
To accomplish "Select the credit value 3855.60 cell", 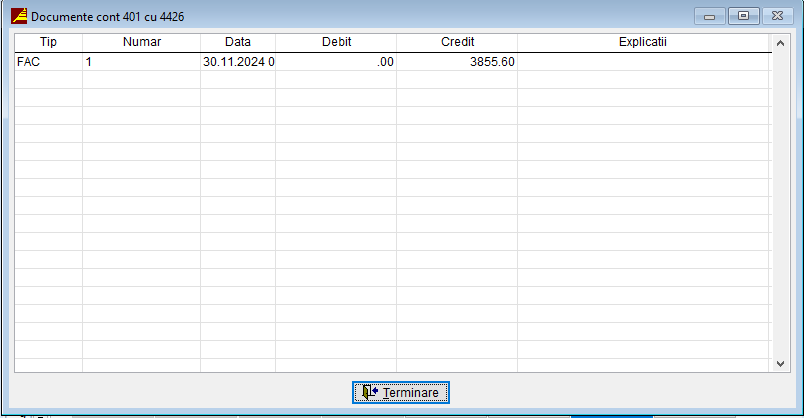I will [457, 61].
